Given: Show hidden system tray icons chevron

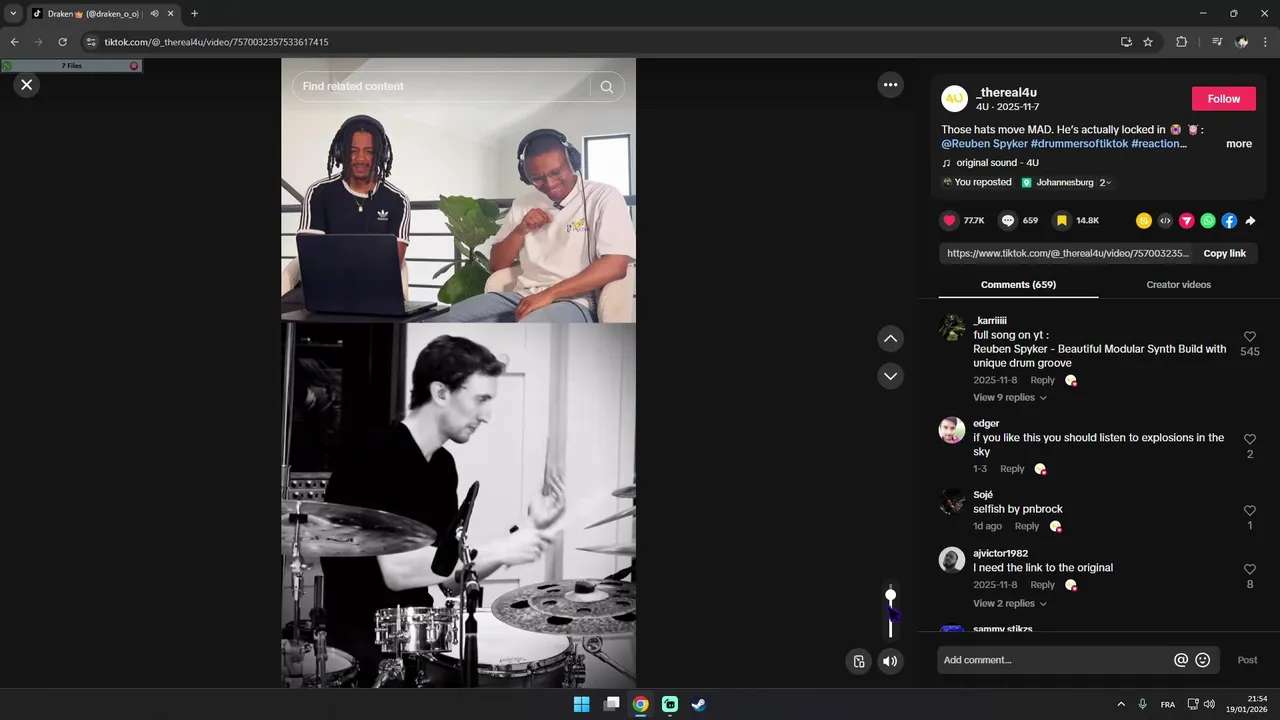Looking at the screenshot, I should pos(1121,704).
